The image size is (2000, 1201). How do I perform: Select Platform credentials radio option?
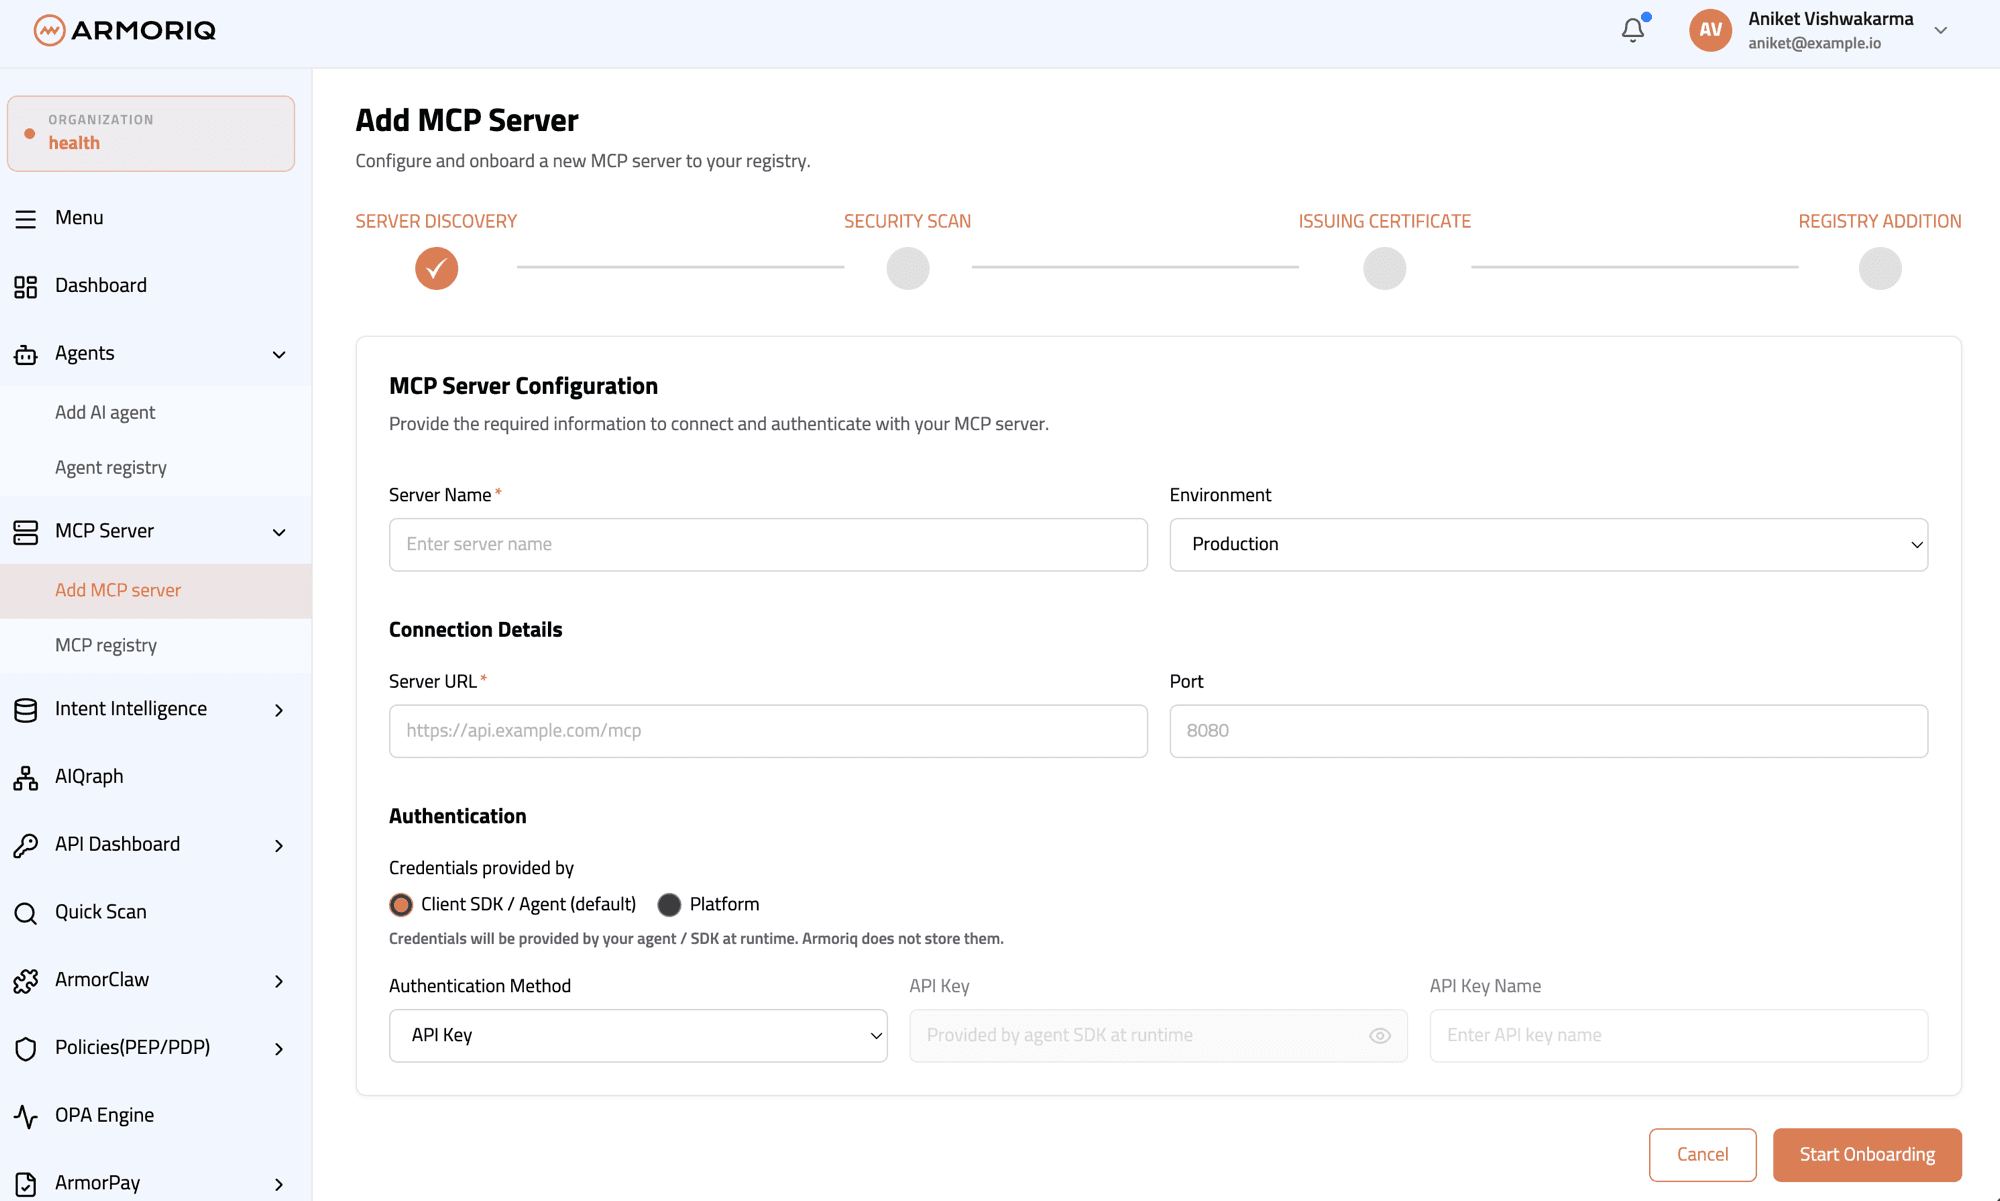[669, 905]
